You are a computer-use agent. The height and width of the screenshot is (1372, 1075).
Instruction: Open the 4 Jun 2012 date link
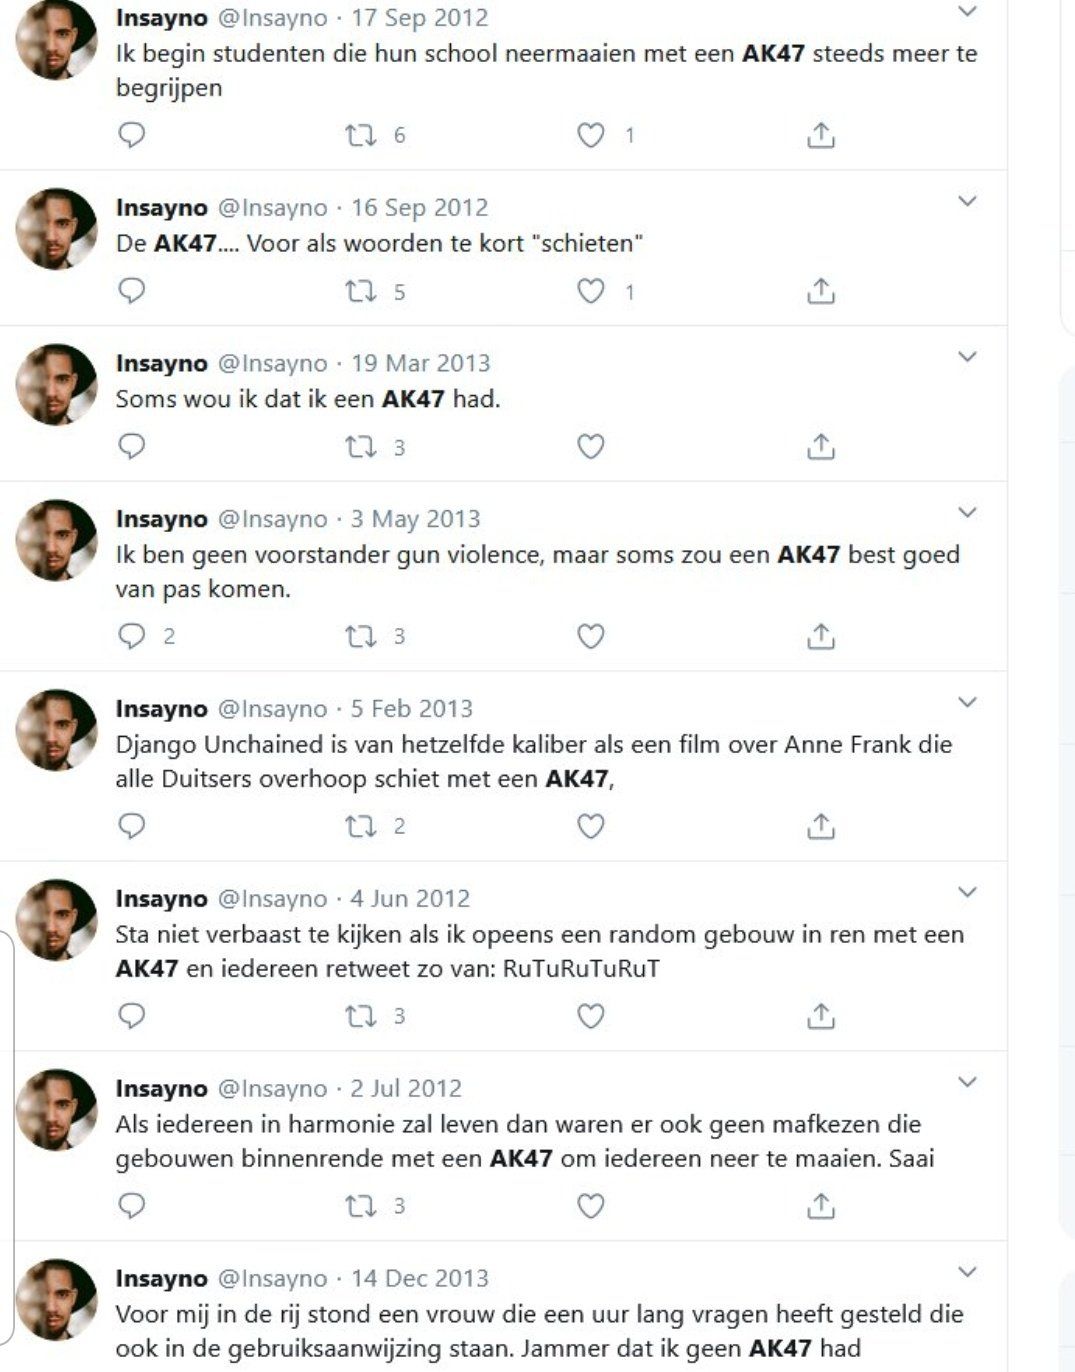[x=410, y=898]
